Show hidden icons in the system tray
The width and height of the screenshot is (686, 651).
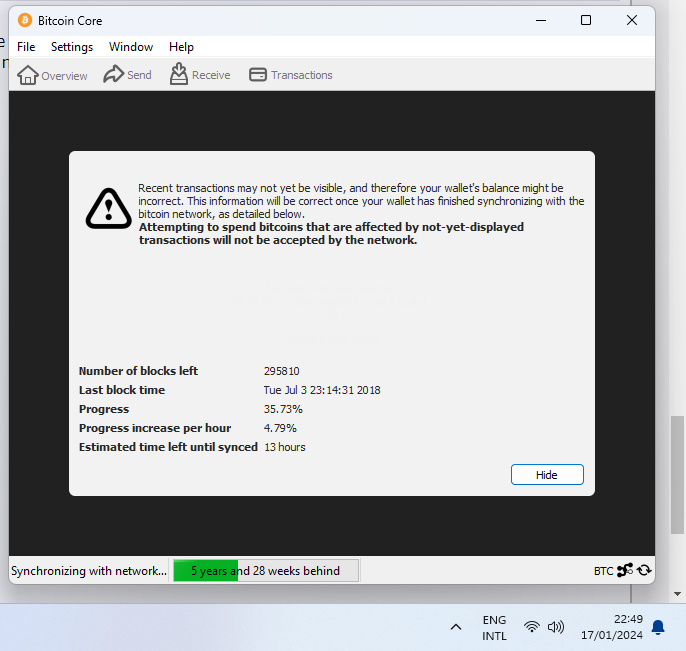click(x=456, y=627)
